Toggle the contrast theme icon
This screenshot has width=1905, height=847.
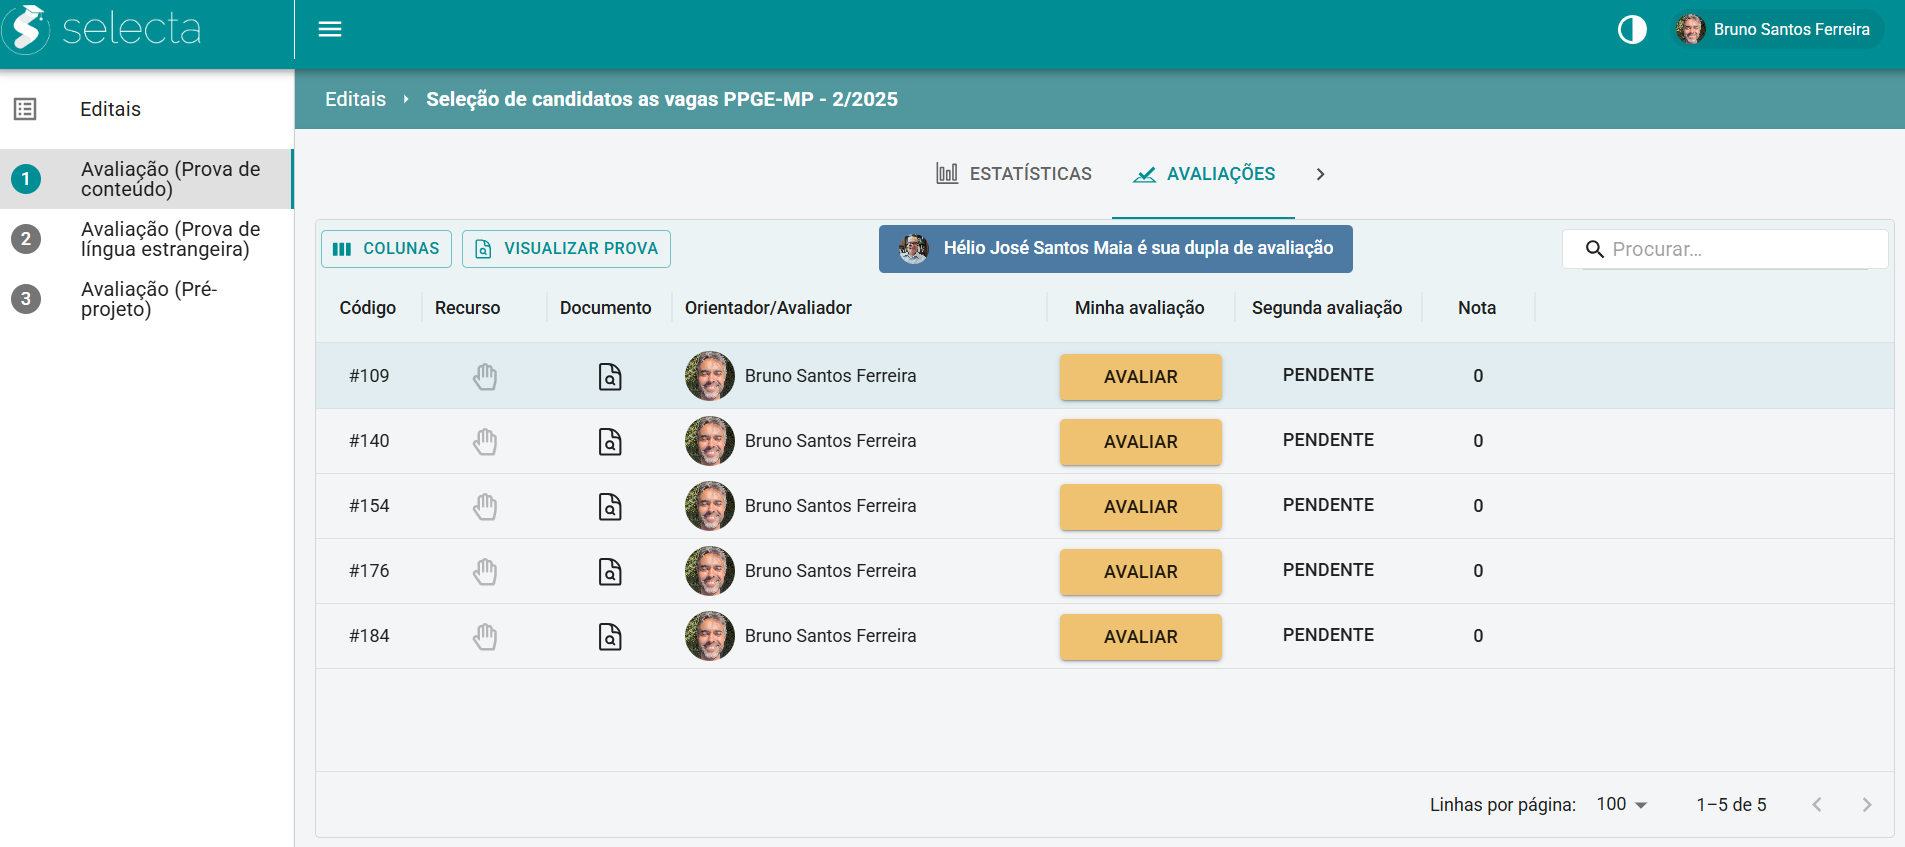[1632, 29]
